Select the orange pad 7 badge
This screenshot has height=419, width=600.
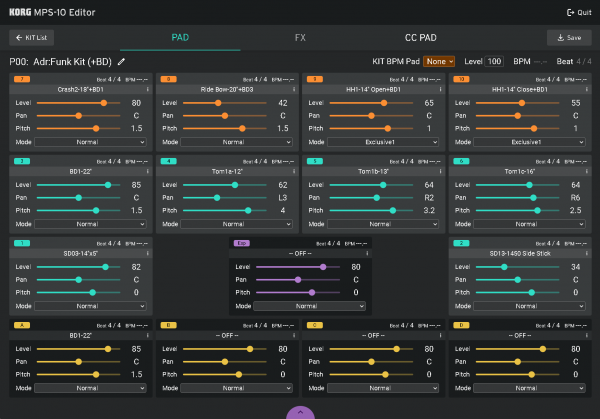[x=20, y=77]
